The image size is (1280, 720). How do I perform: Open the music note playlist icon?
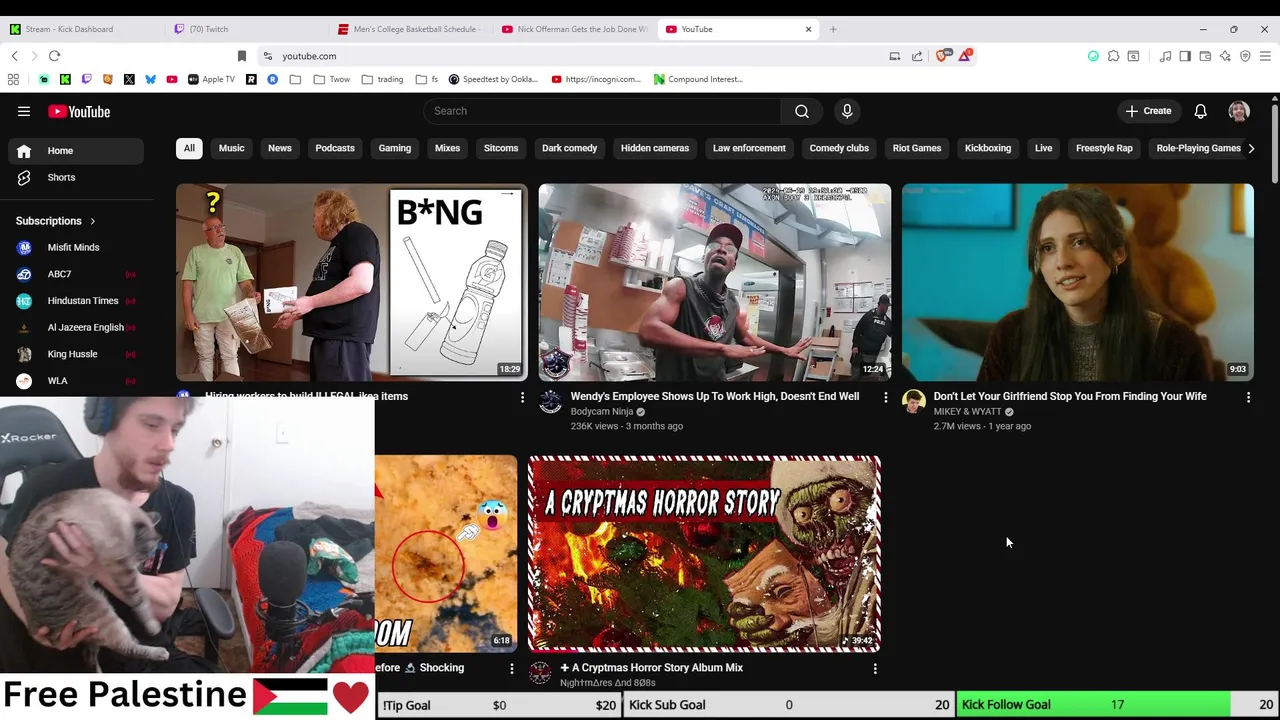1165,56
